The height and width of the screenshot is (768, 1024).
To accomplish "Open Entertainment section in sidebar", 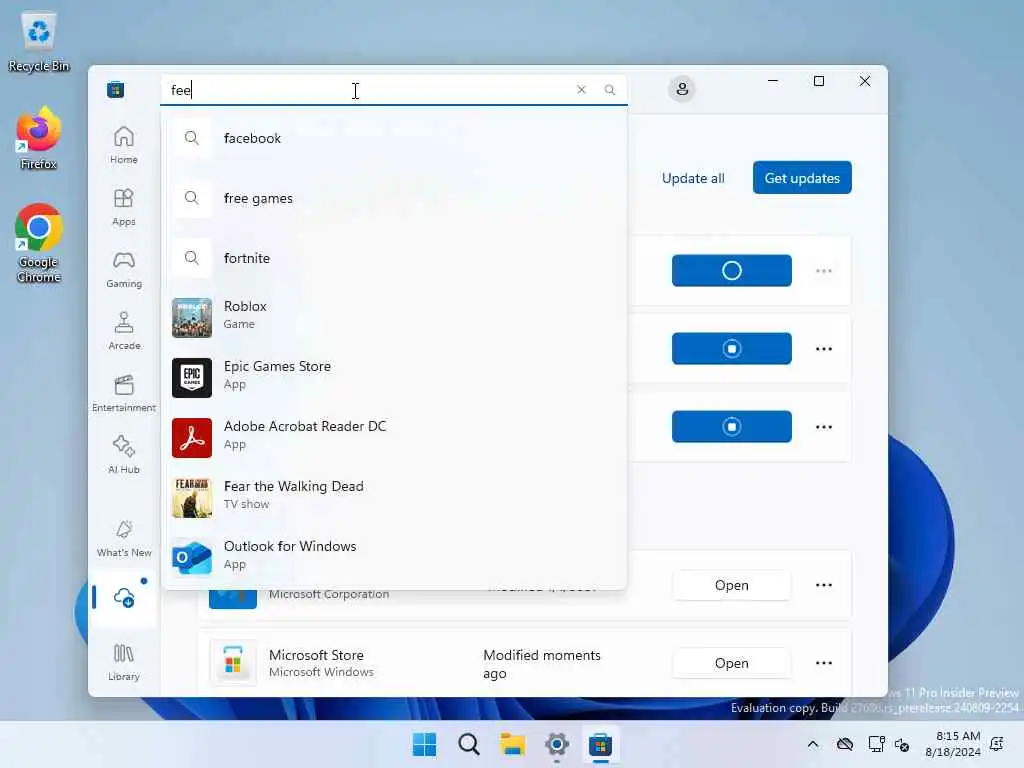I will 123,393.
